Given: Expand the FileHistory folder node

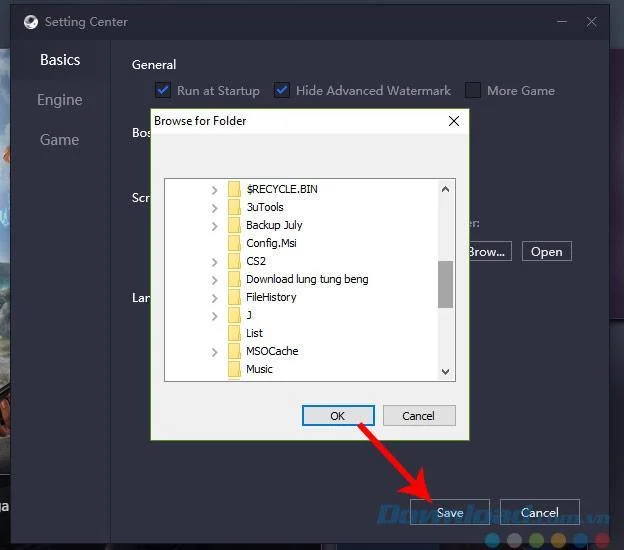Looking at the screenshot, I should point(214,298).
